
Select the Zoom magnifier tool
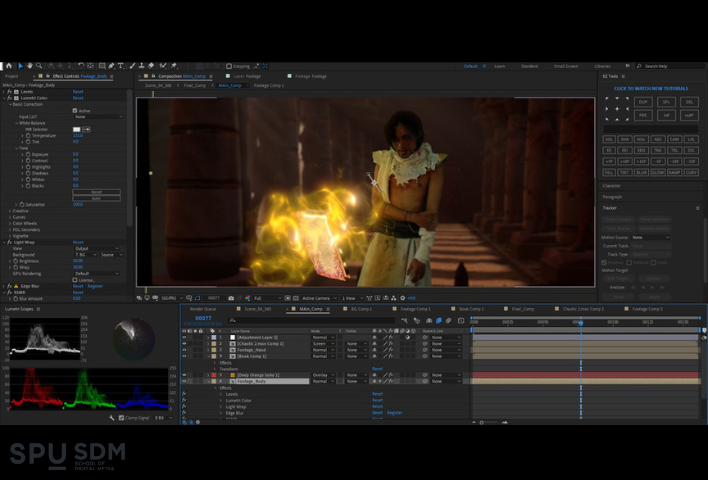click(x=39, y=66)
